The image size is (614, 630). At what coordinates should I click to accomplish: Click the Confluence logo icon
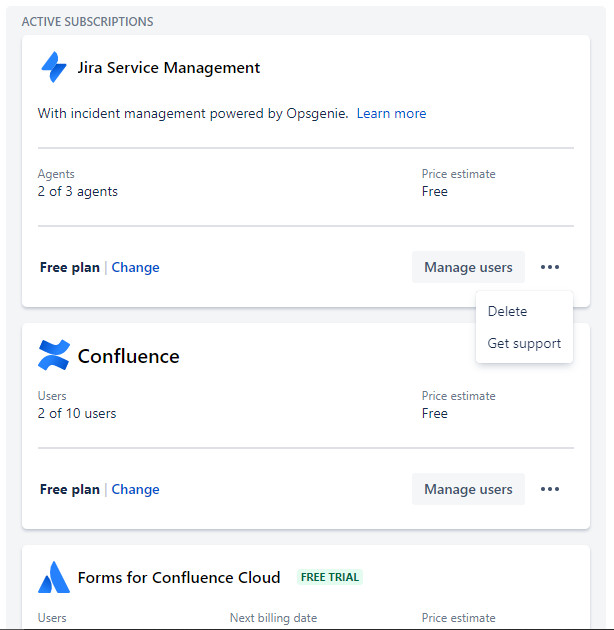tap(54, 355)
